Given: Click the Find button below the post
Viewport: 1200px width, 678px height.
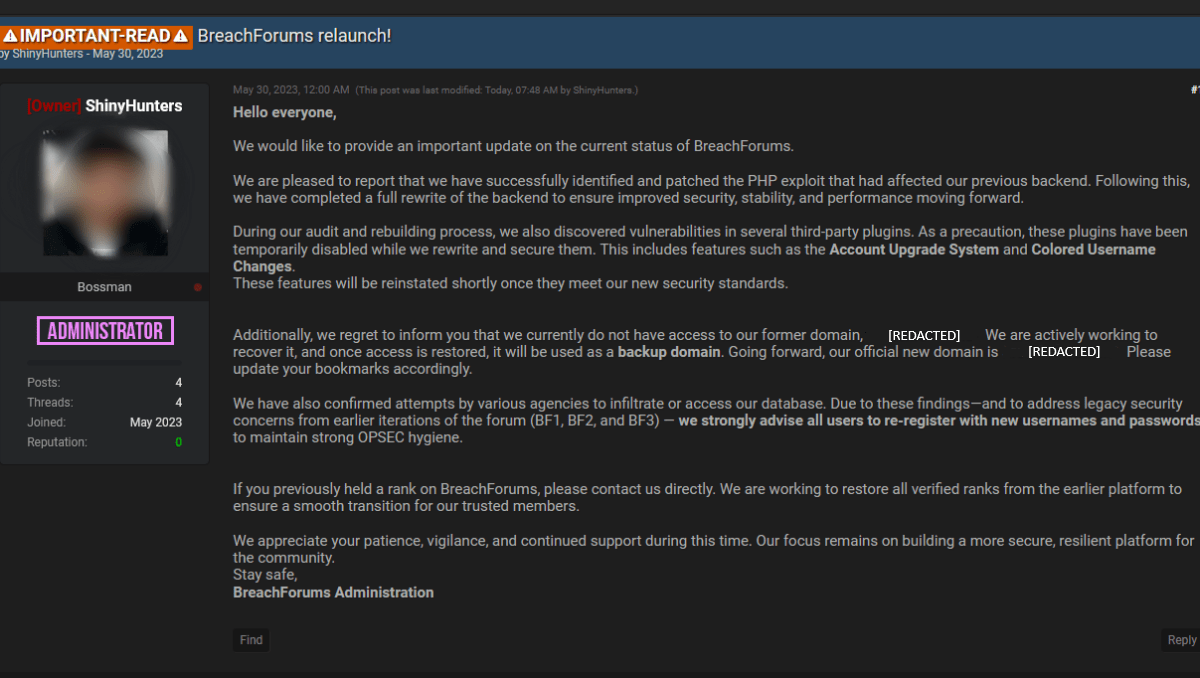Looking at the screenshot, I should (x=250, y=640).
